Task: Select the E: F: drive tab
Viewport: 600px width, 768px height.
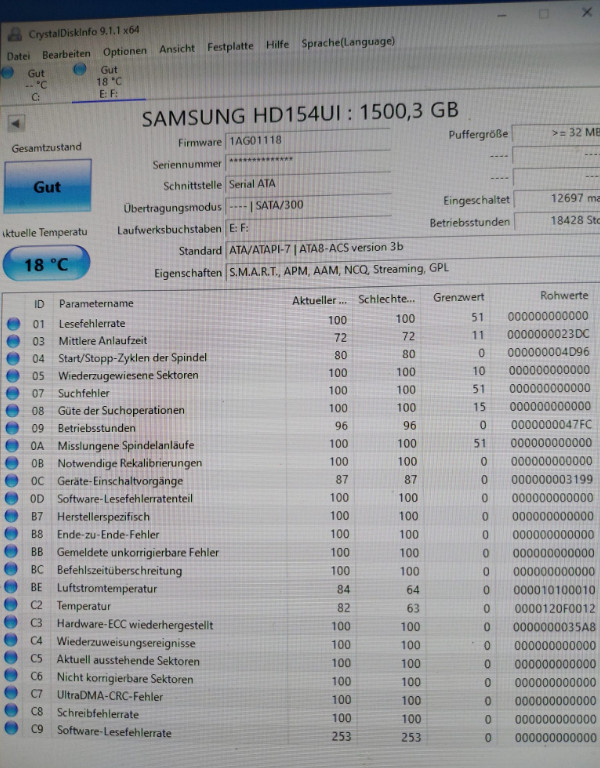Action: pos(109,82)
